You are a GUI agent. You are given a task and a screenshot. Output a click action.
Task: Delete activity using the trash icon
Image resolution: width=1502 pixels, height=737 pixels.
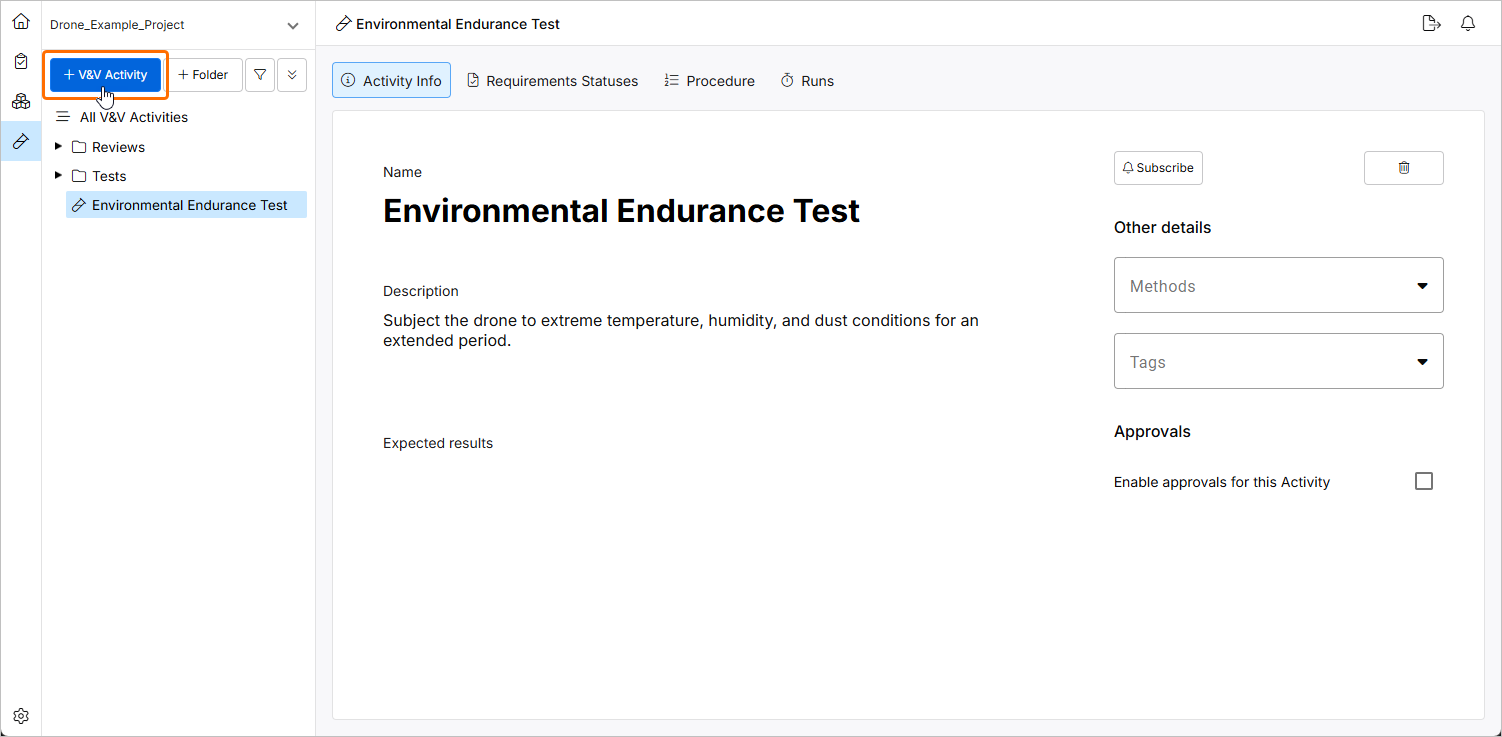click(1403, 168)
